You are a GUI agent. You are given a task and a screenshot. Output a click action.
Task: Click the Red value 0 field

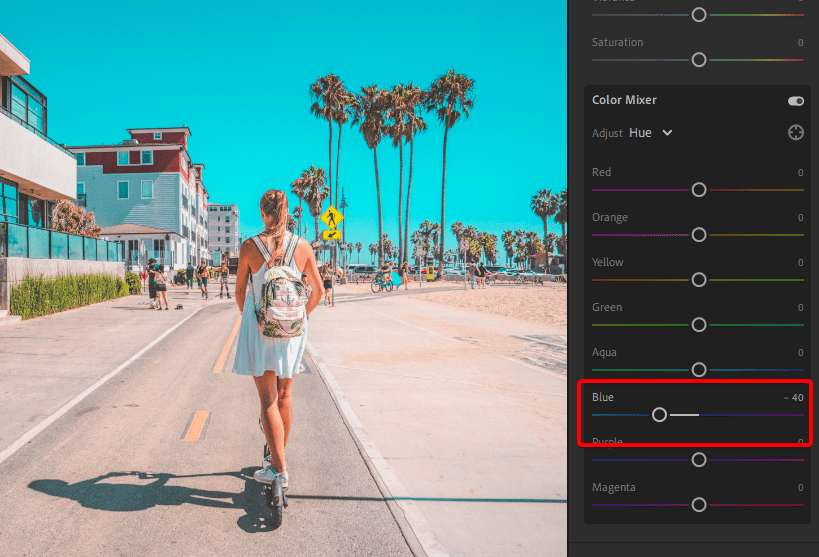800,173
